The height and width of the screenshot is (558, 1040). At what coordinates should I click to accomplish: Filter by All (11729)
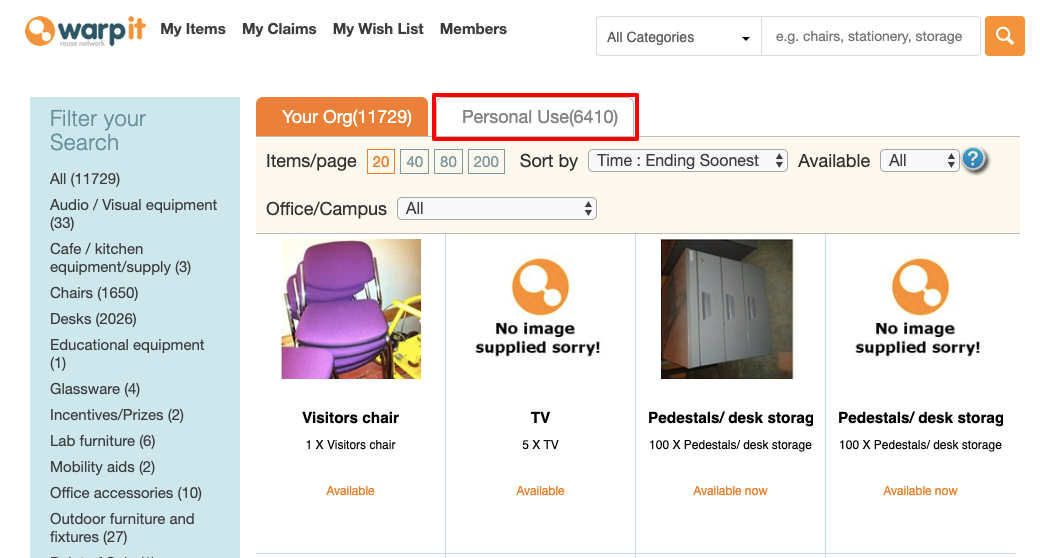tap(85, 178)
